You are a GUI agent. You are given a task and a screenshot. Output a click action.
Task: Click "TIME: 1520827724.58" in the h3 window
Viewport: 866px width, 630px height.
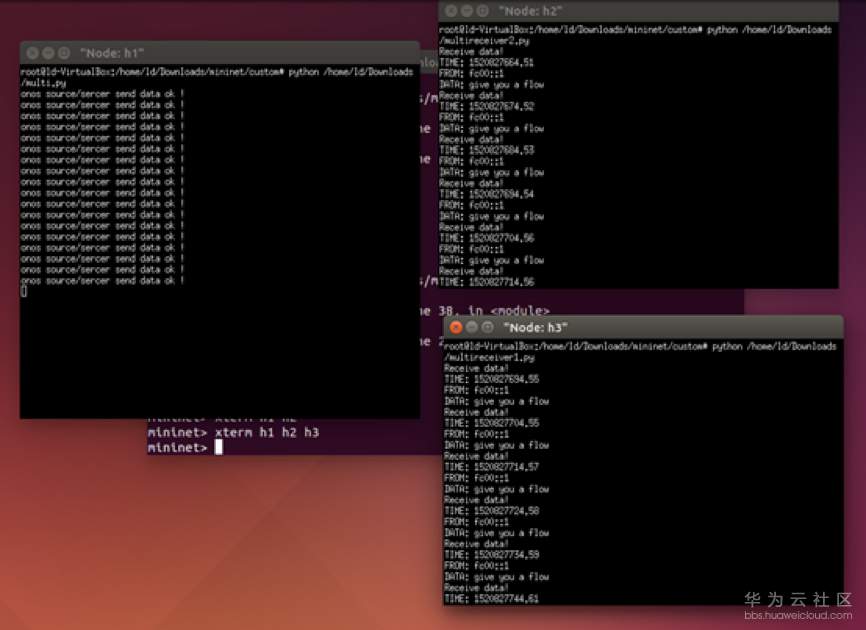tap(492, 511)
